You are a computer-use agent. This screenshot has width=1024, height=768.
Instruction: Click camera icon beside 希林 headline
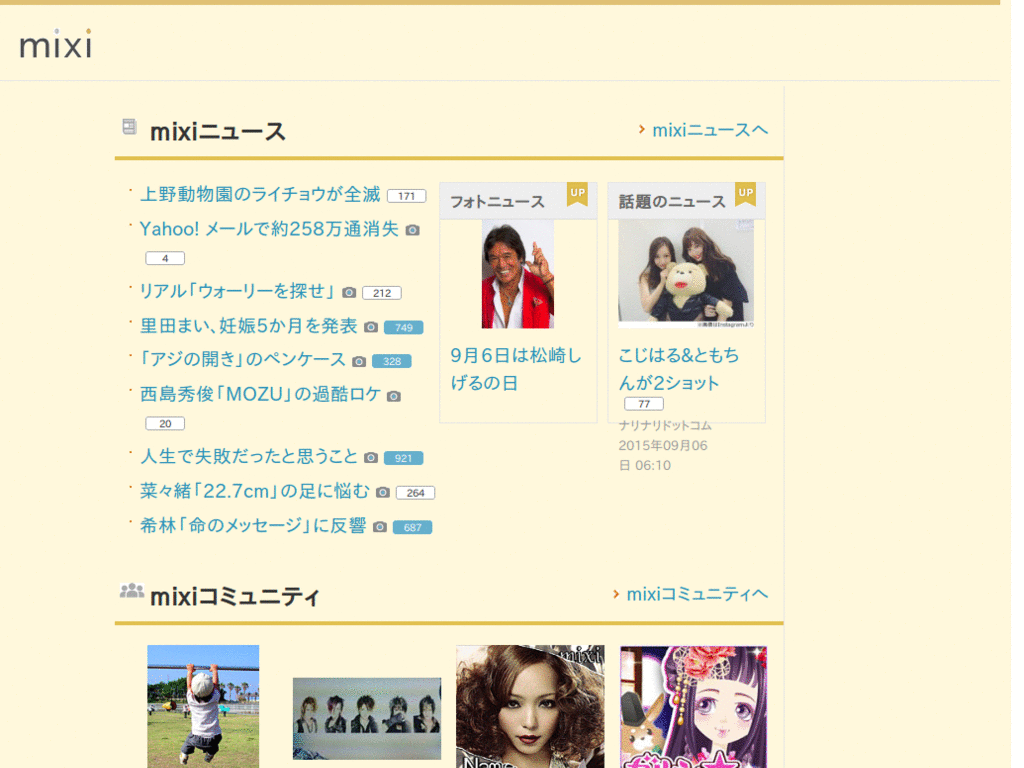point(380,526)
